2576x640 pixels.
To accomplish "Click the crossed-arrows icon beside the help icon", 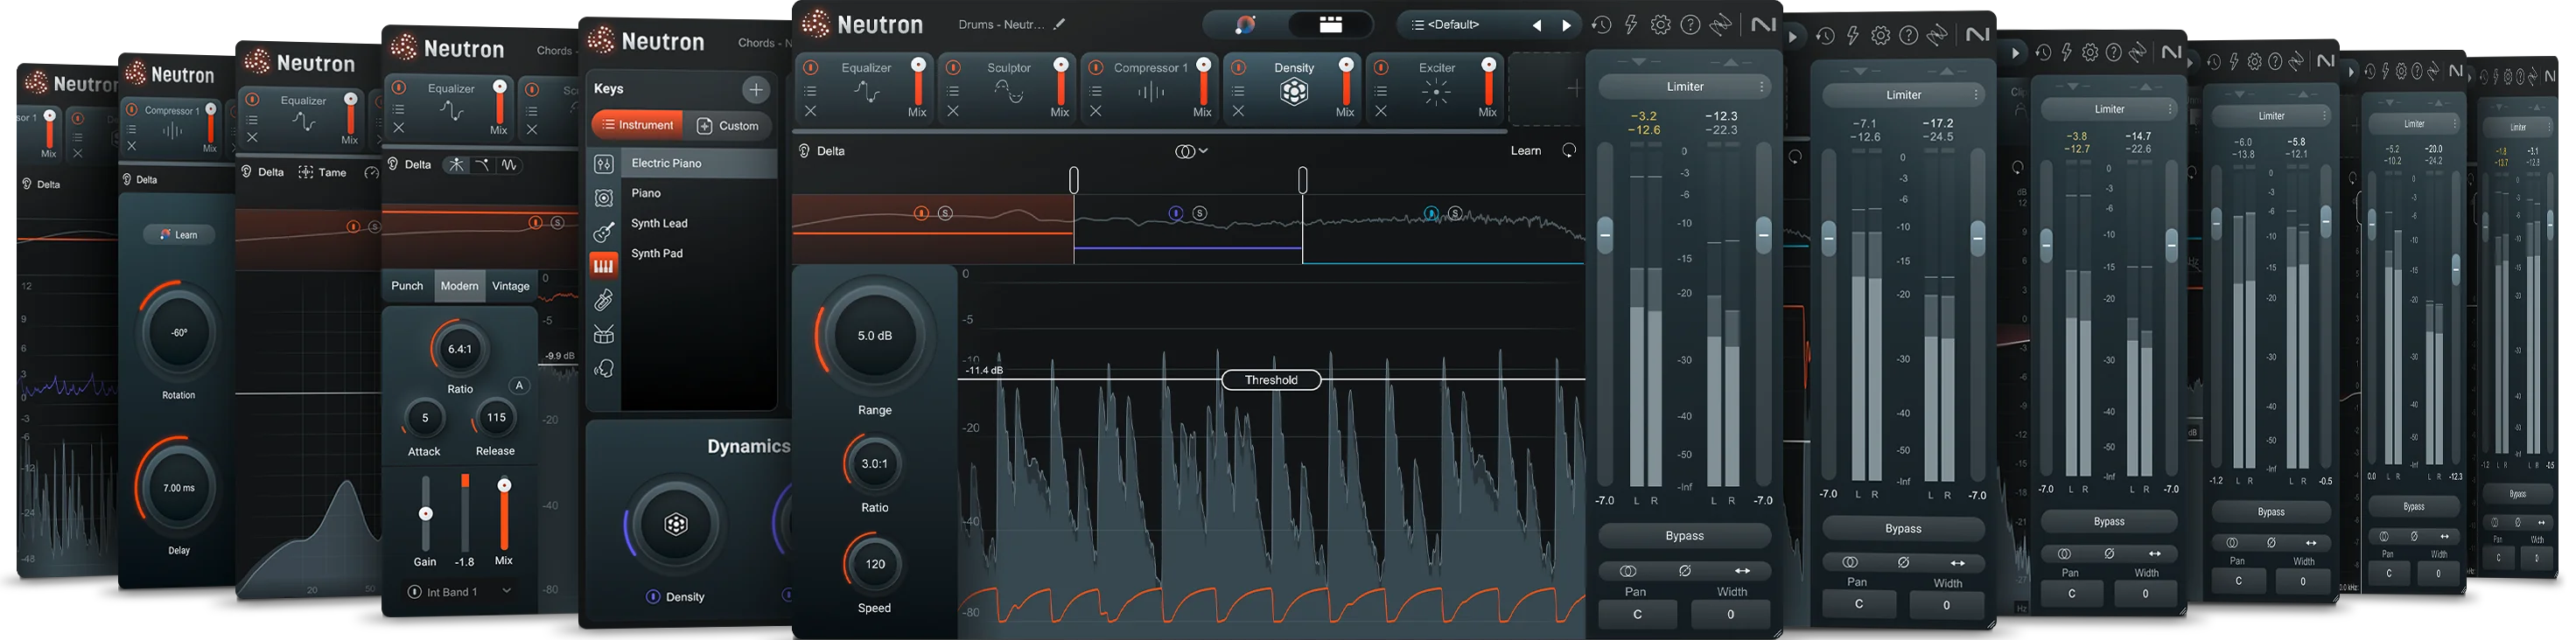I will click(x=1721, y=25).
